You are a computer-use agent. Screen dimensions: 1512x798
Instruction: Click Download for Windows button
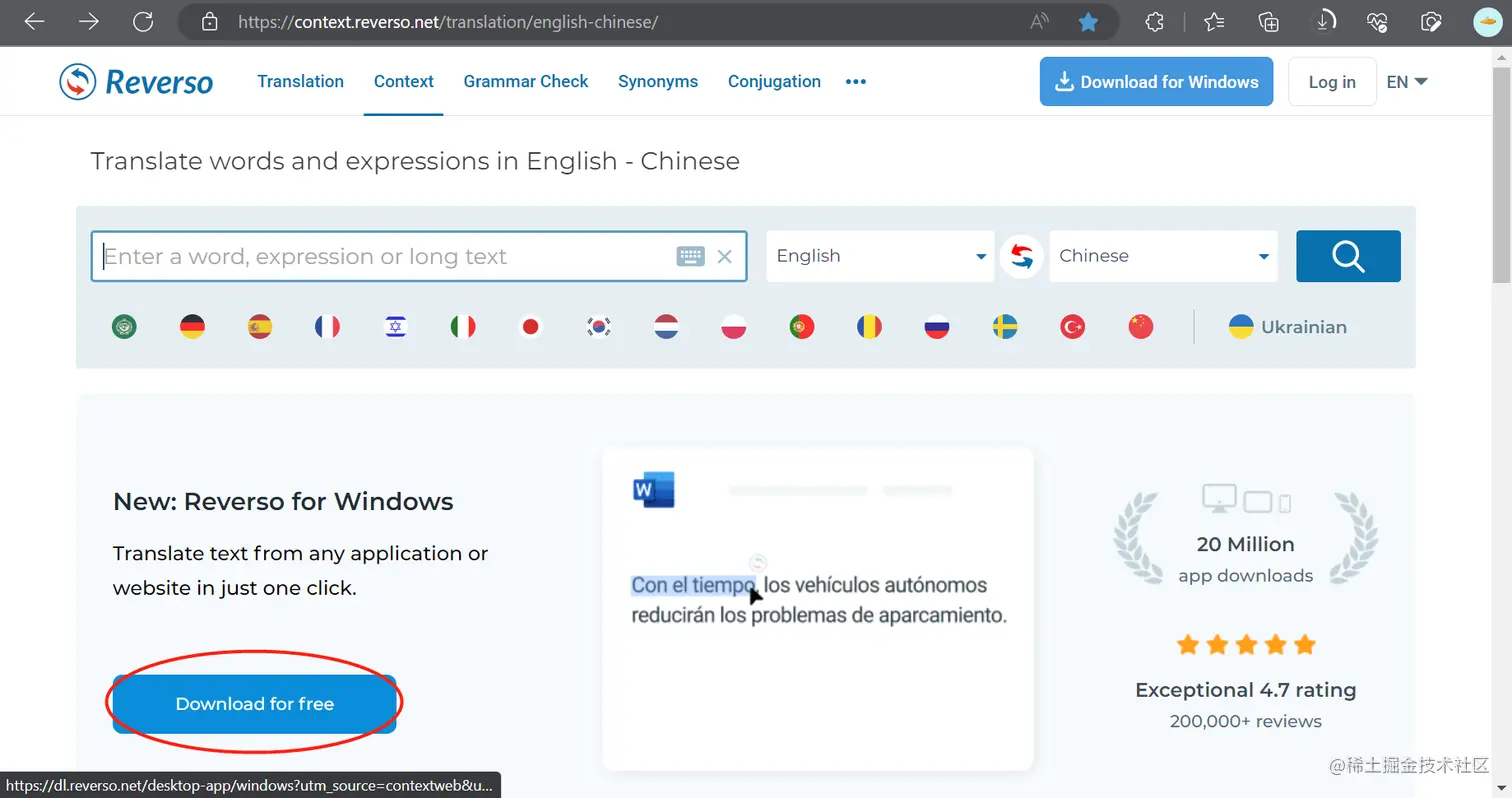(x=1156, y=82)
